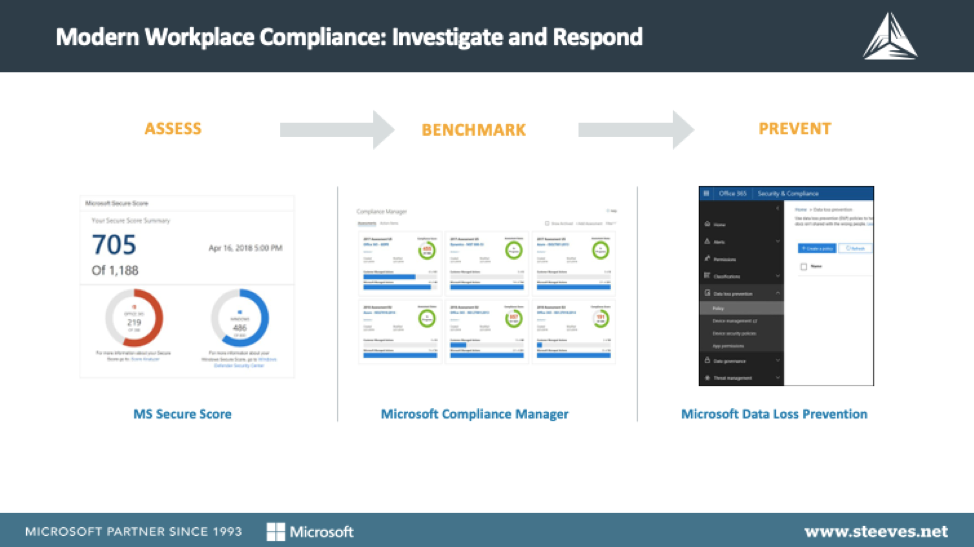Click the 'Apr 16, 2018 5:00 PM' timestamp

point(245,248)
